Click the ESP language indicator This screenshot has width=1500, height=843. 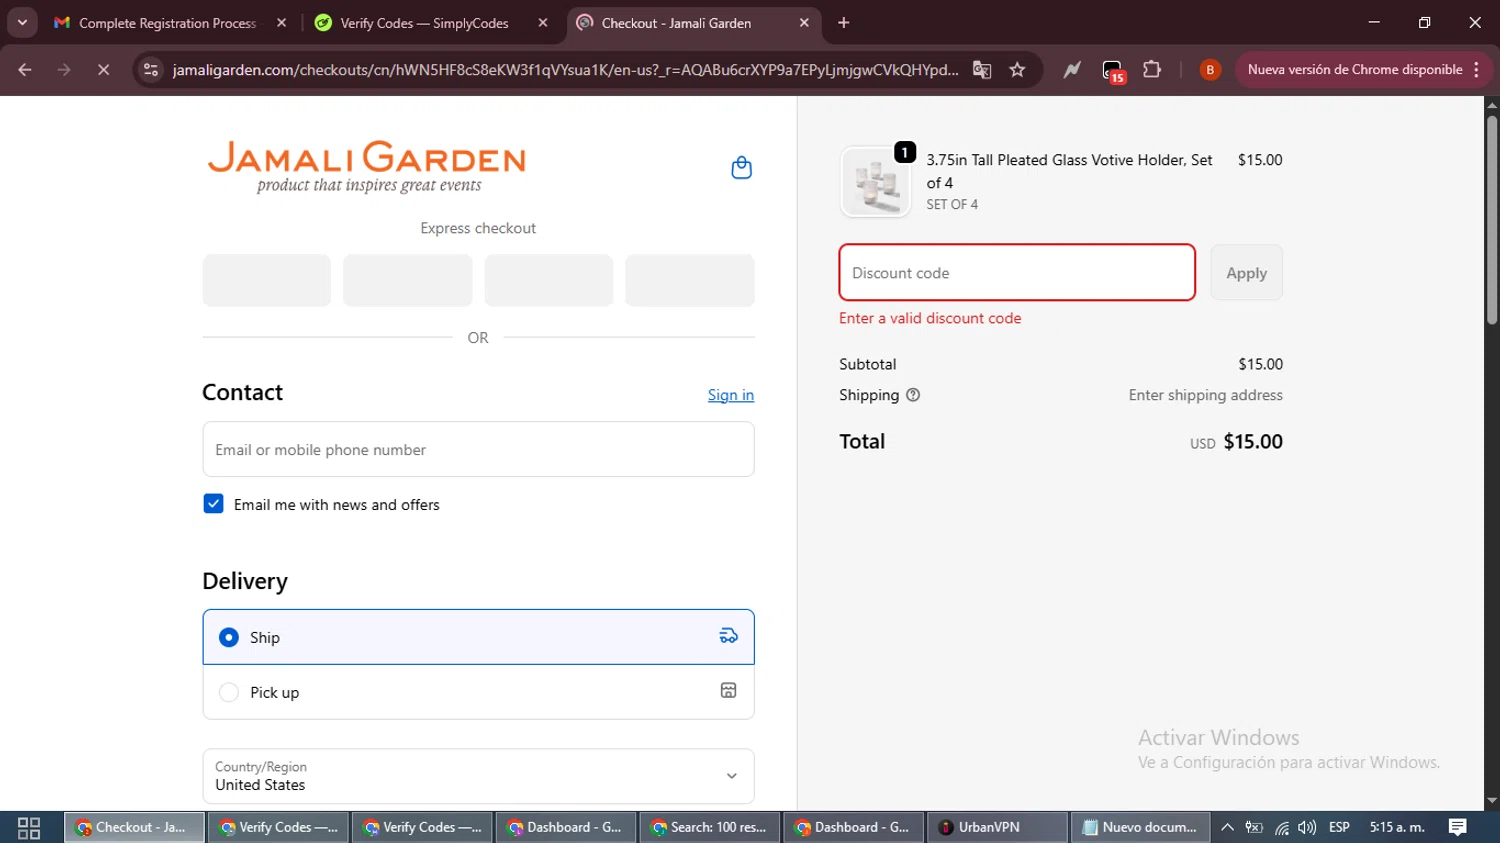(1339, 827)
